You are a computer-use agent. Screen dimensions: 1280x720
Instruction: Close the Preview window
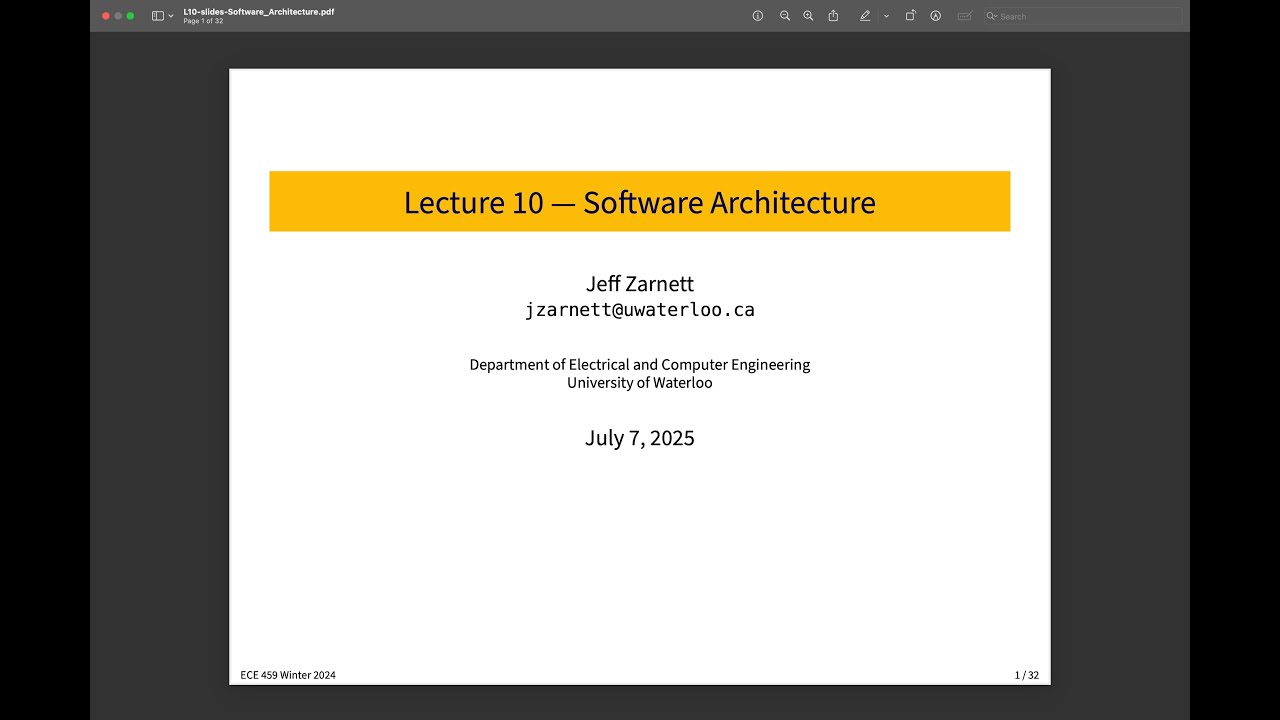[106, 16]
